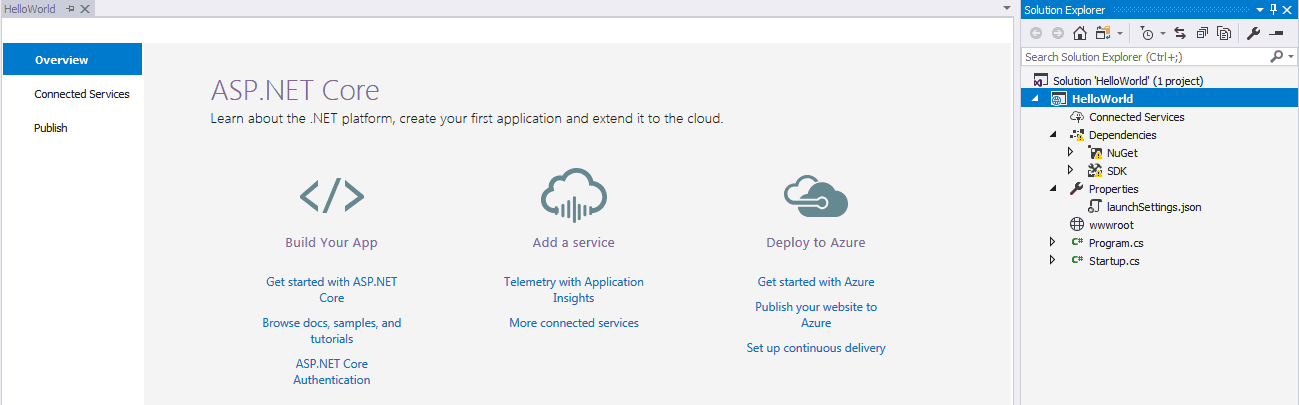Select the Publish page in sidebar
1299x405 pixels.
coord(51,128)
